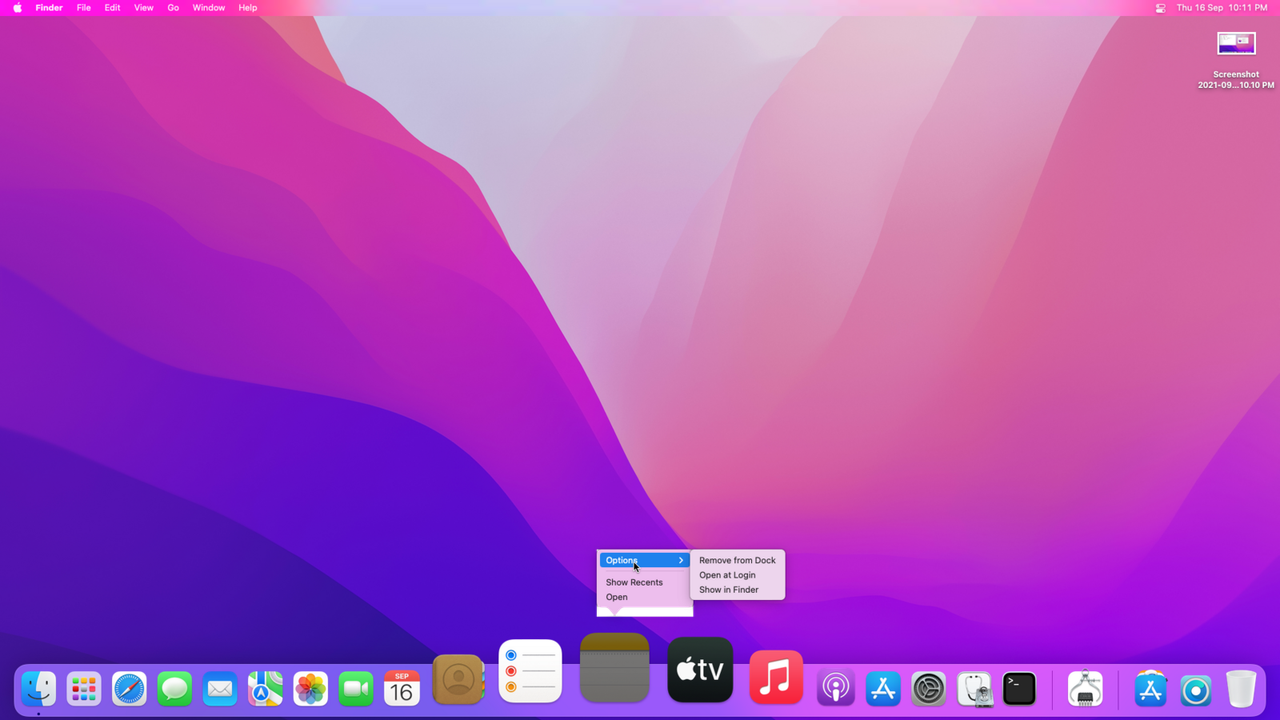This screenshot has height=720, width=1280.
Task: Launch Podcasts from the Dock
Action: pyautogui.click(x=836, y=688)
